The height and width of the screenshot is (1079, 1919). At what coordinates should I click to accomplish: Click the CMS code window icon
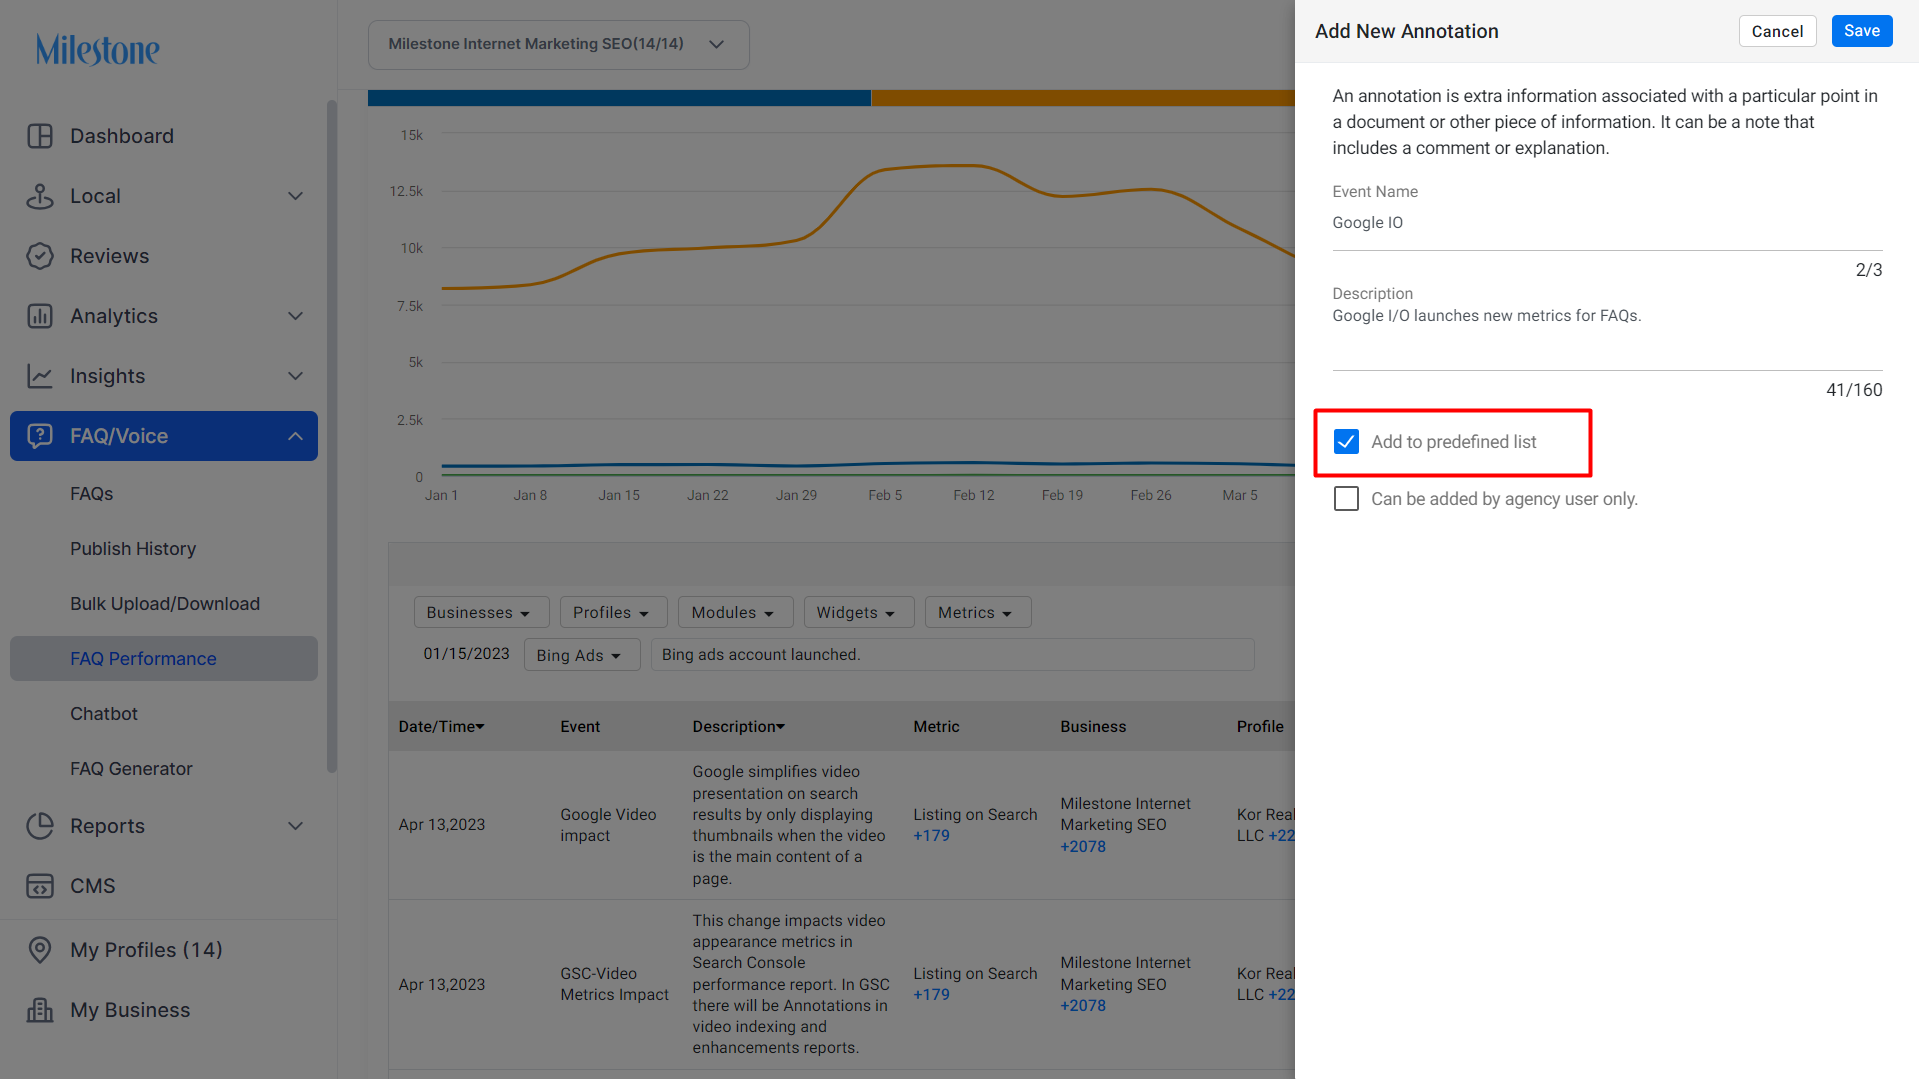click(40, 886)
